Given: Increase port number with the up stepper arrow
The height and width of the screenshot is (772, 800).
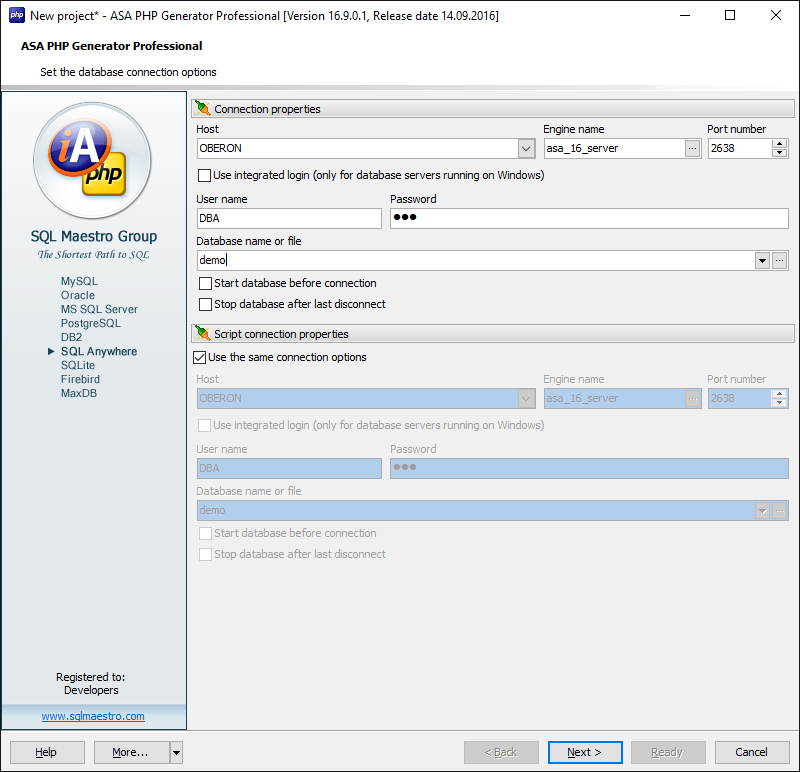Looking at the screenshot, I should coord(779,143).
